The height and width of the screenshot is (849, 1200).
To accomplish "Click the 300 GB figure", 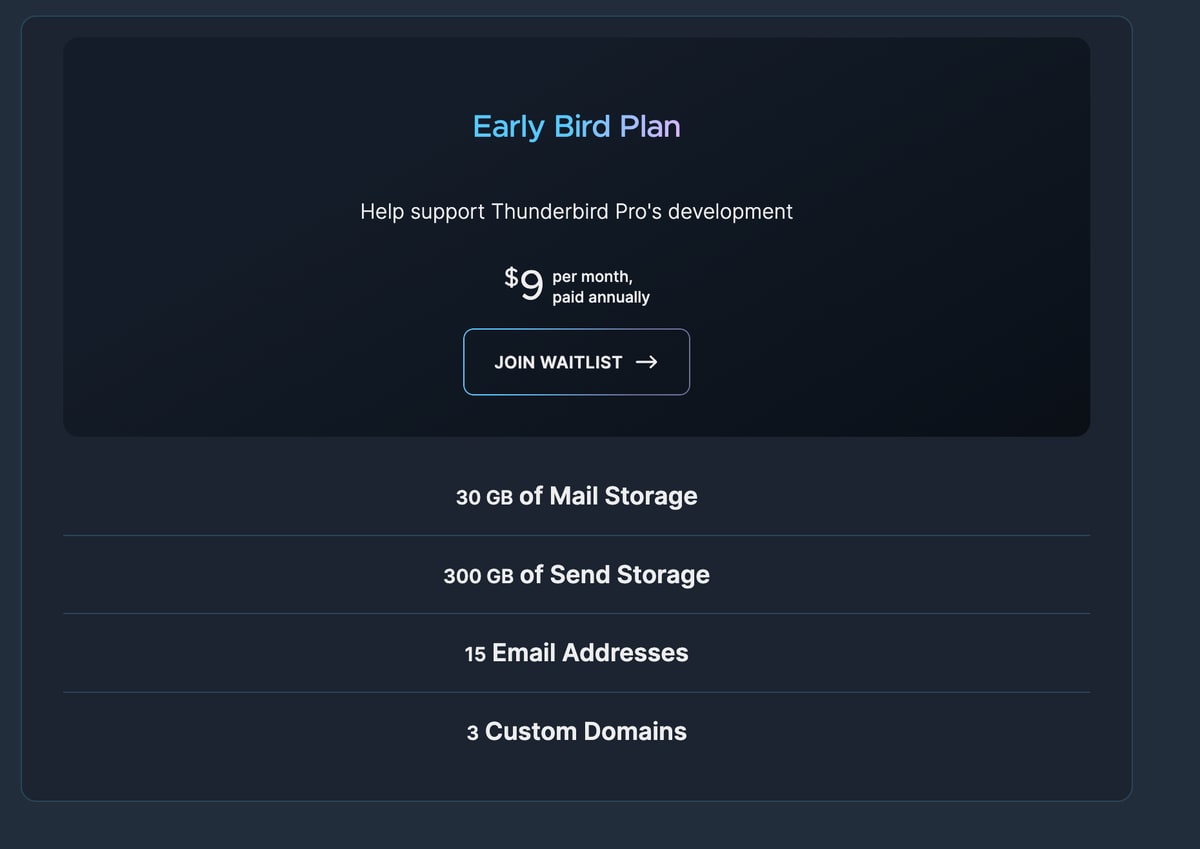I will coord(478,576).
